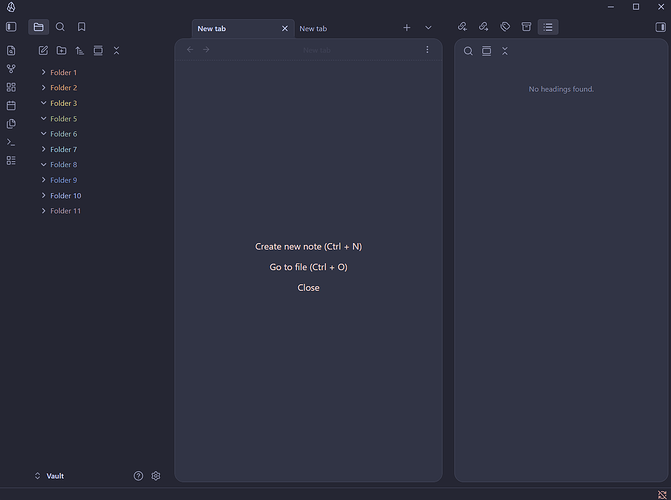This screenshot has width=671, height=500.
Task: Open the Vault switcher at bottom left
Action: click(x=50, y=476)
